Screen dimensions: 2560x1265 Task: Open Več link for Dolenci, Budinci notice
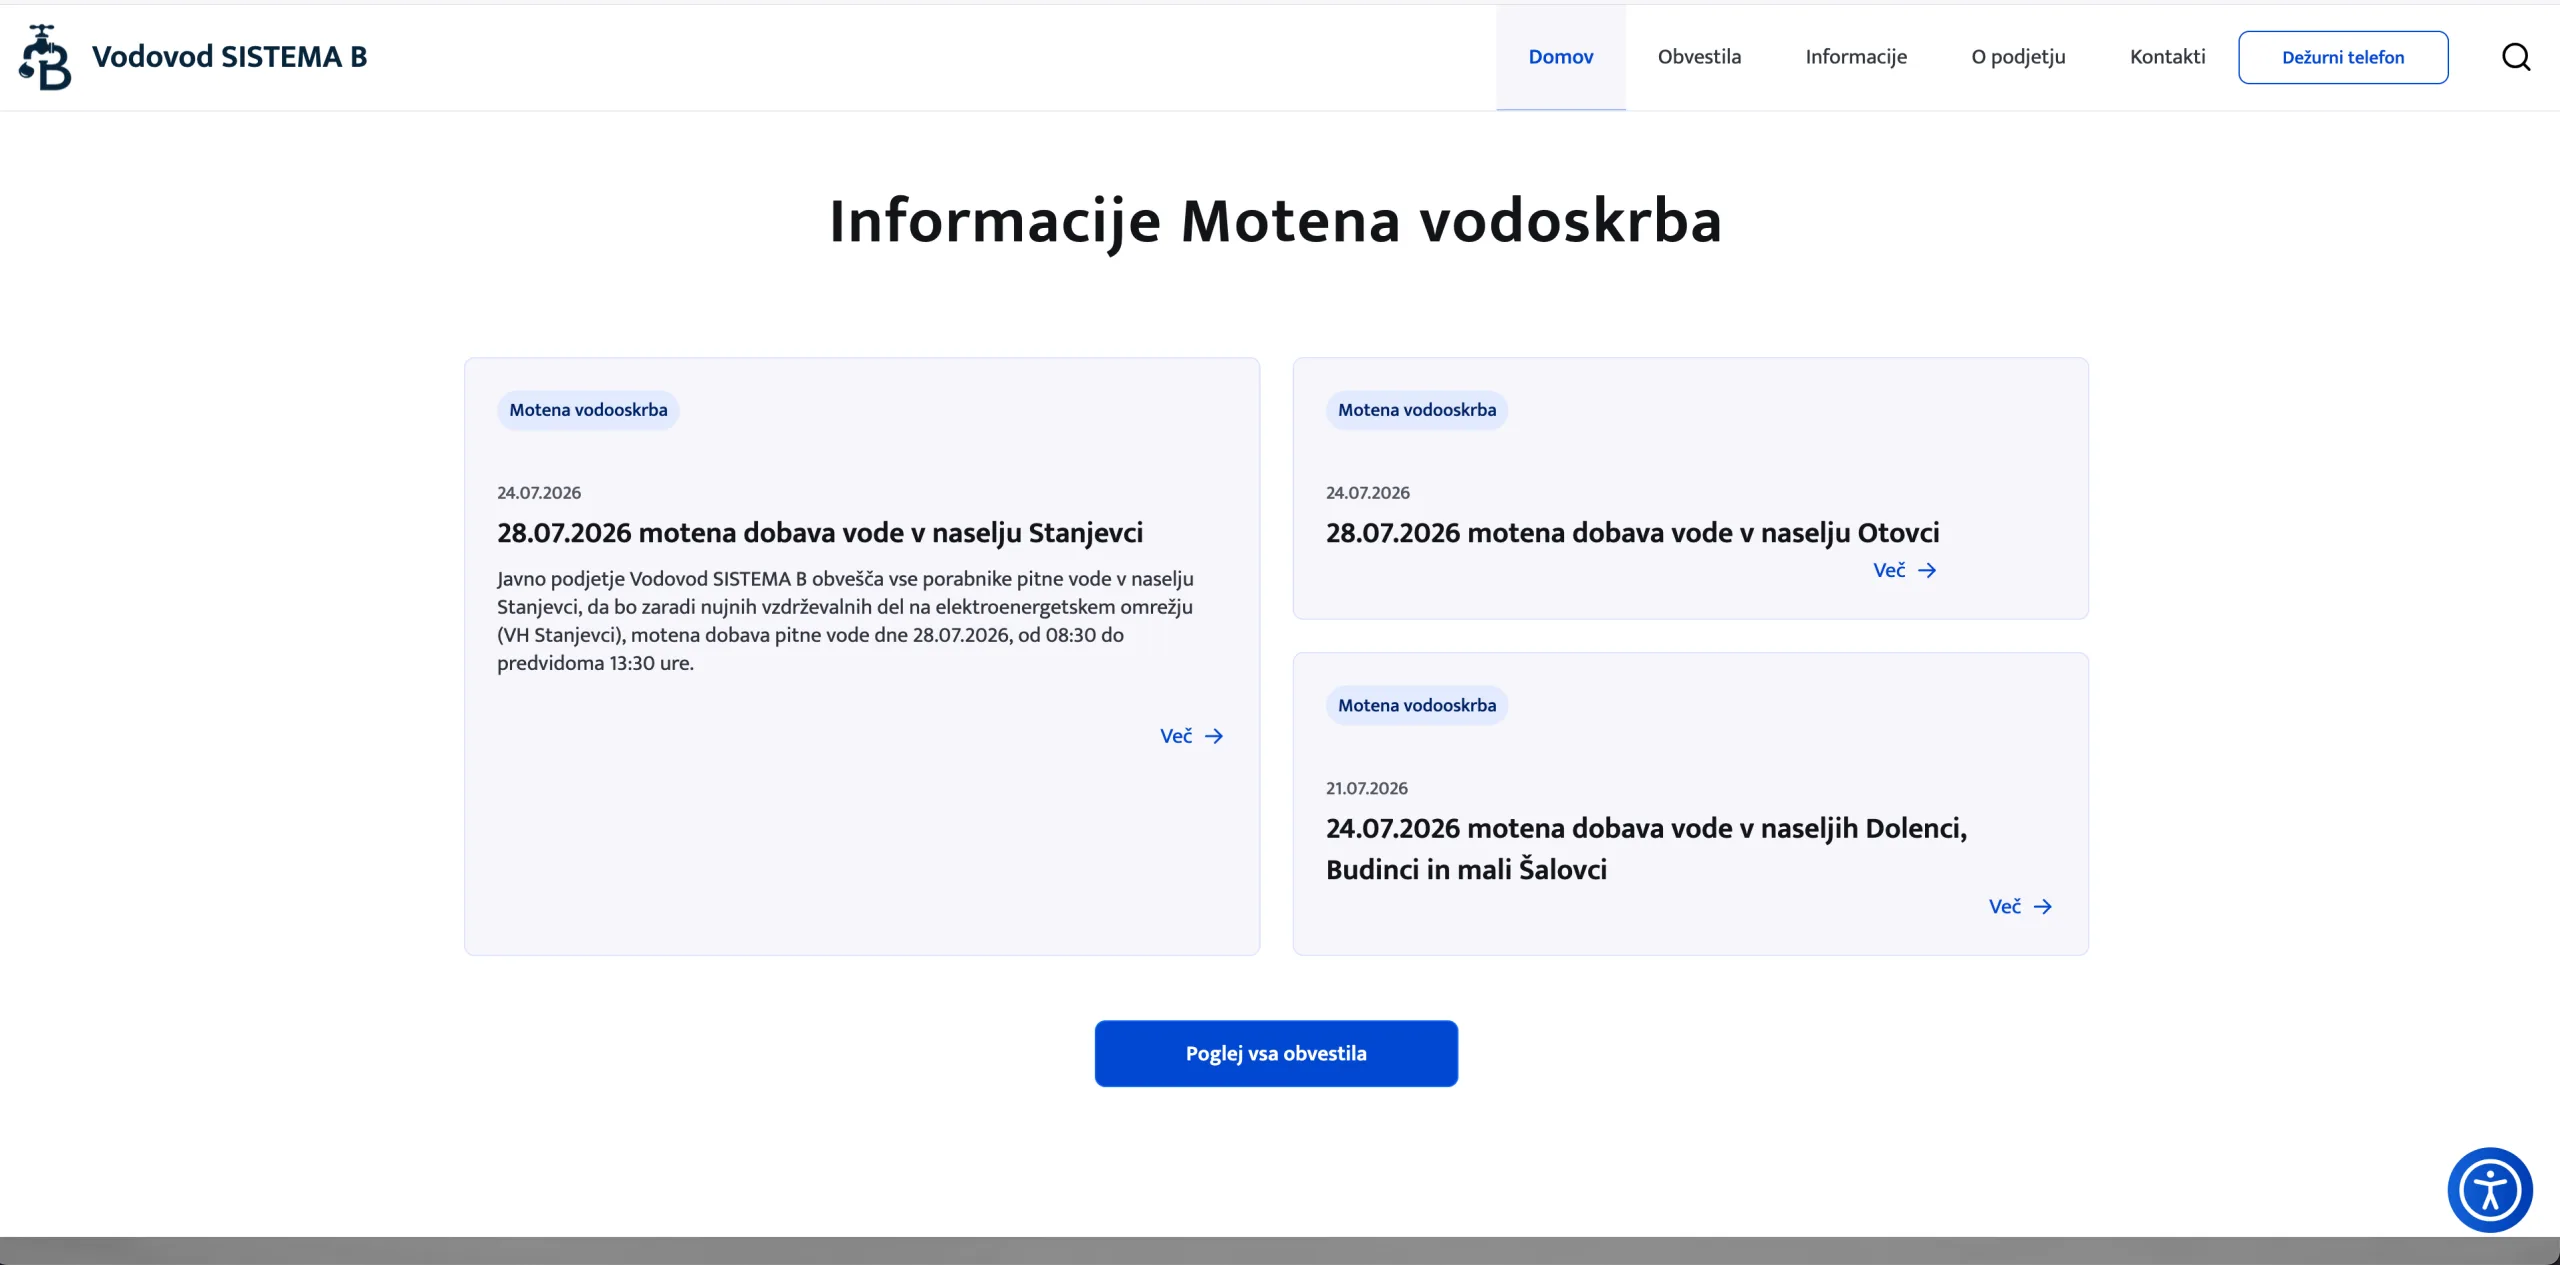pyautogui.click(x=2020, y=906)
